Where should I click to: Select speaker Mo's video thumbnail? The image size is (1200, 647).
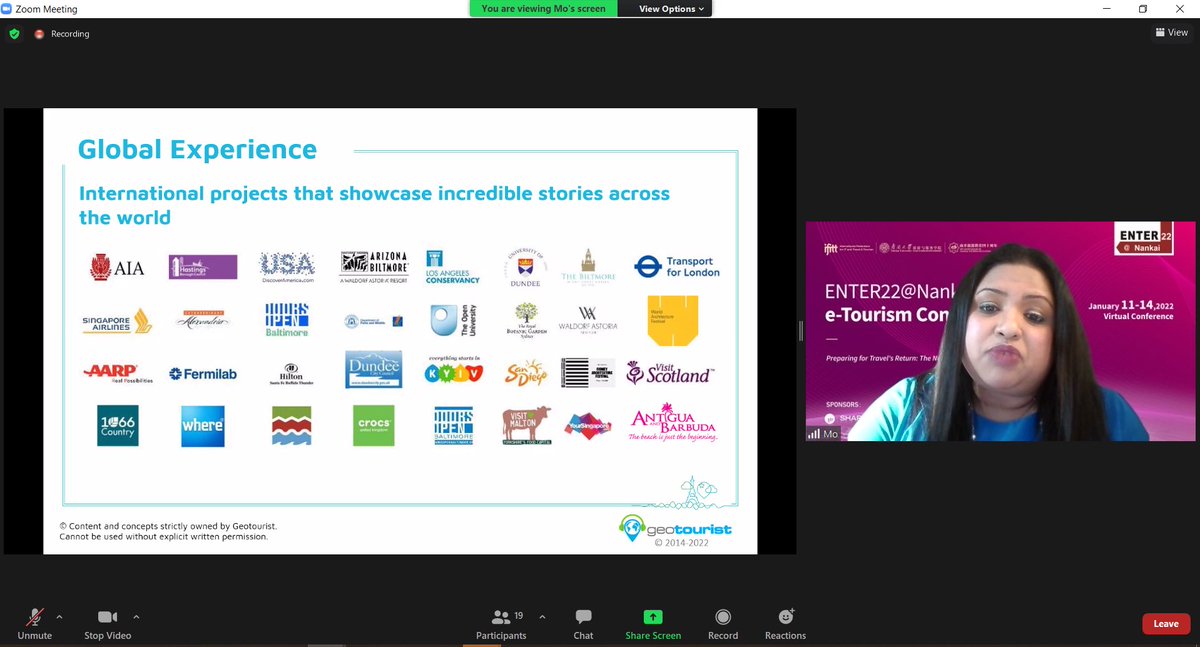tap(1001, 332)
